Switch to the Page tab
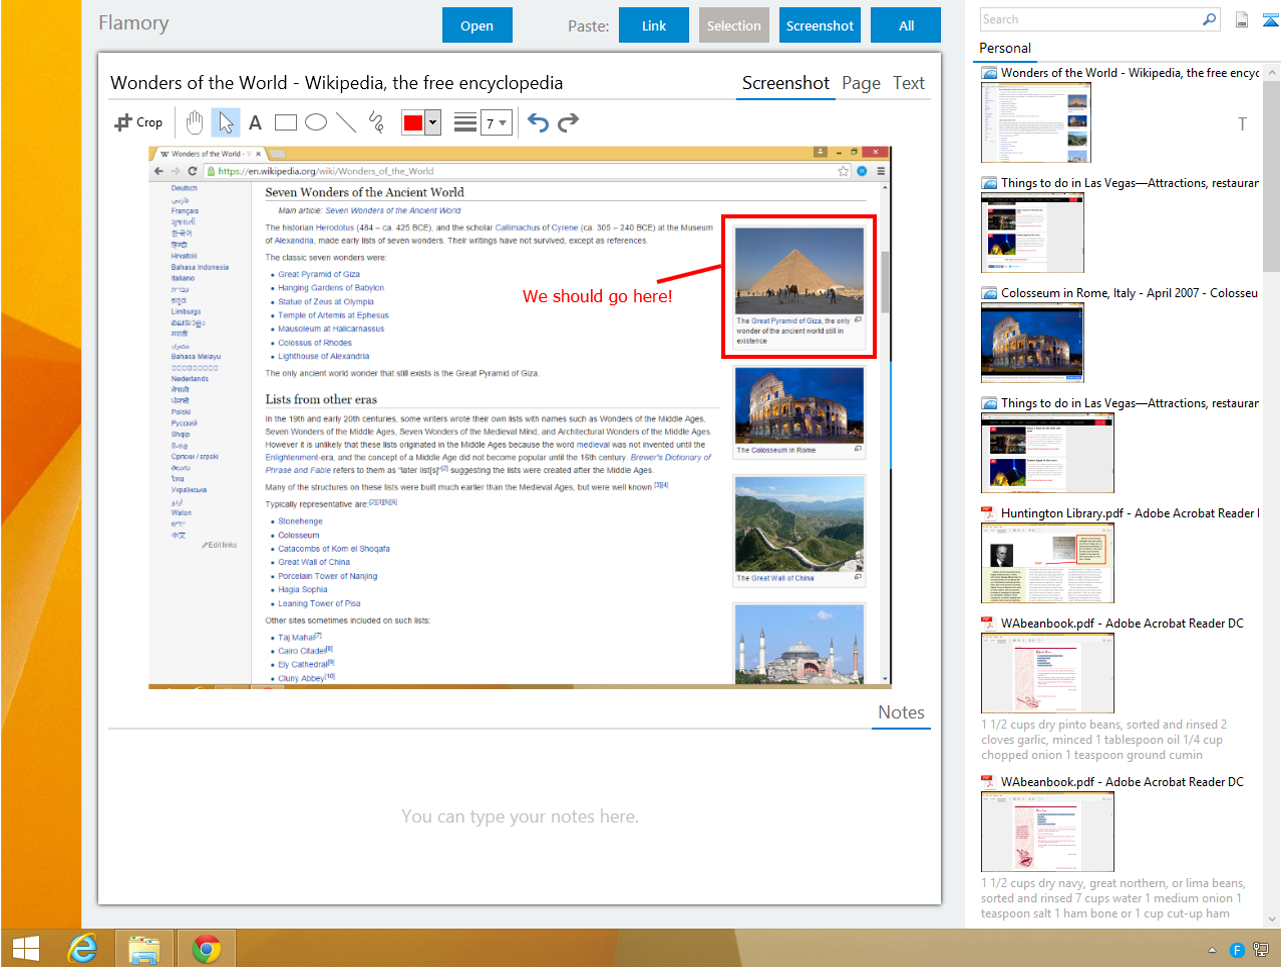 point(861,83)
